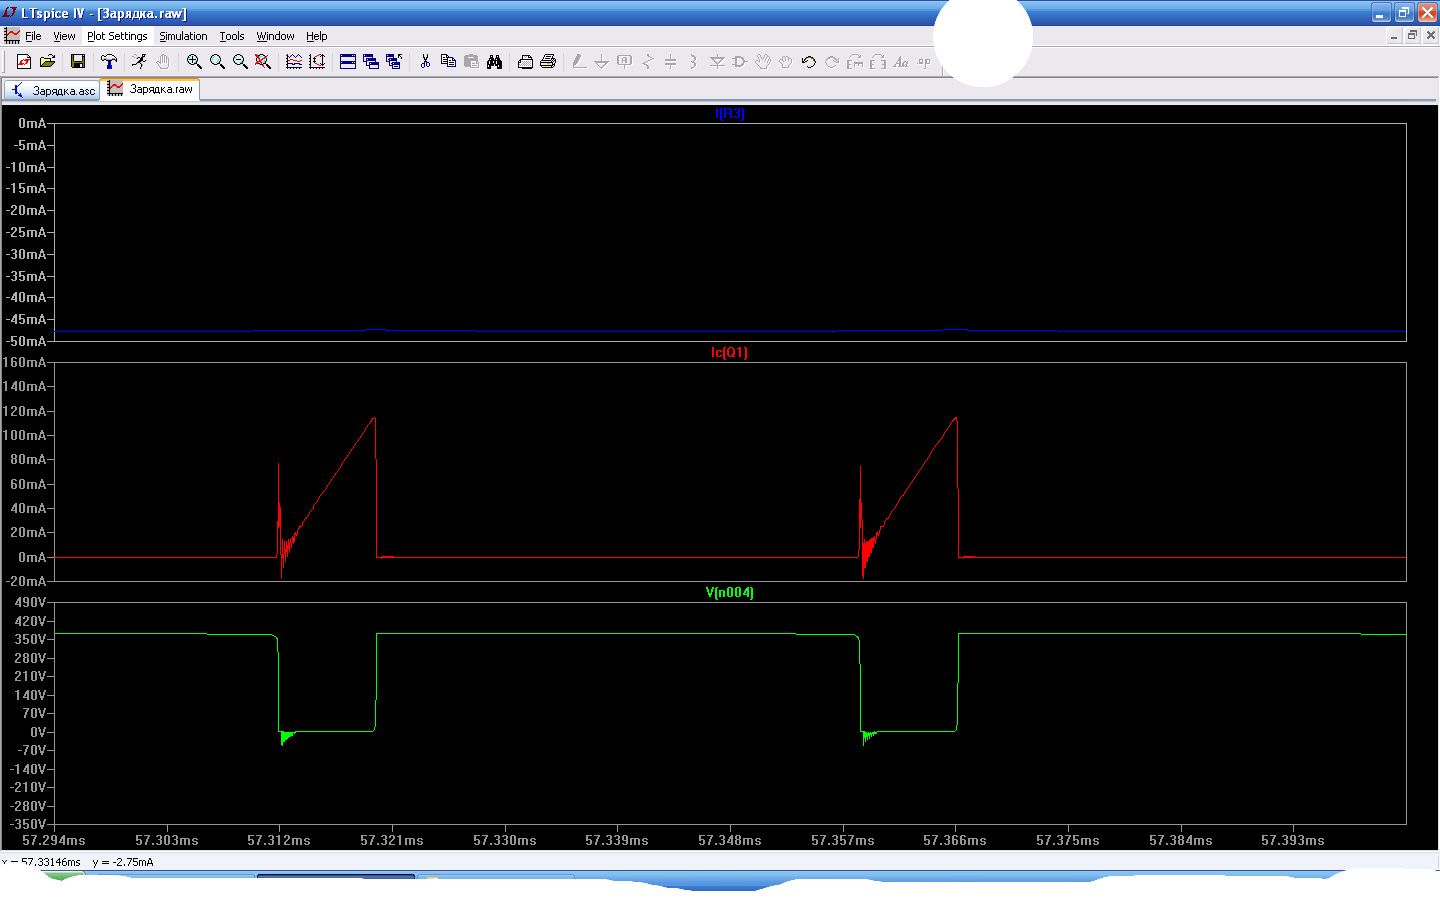
Task: Click the Ic(Q1) trace label
Action: (x=729, y=353)
